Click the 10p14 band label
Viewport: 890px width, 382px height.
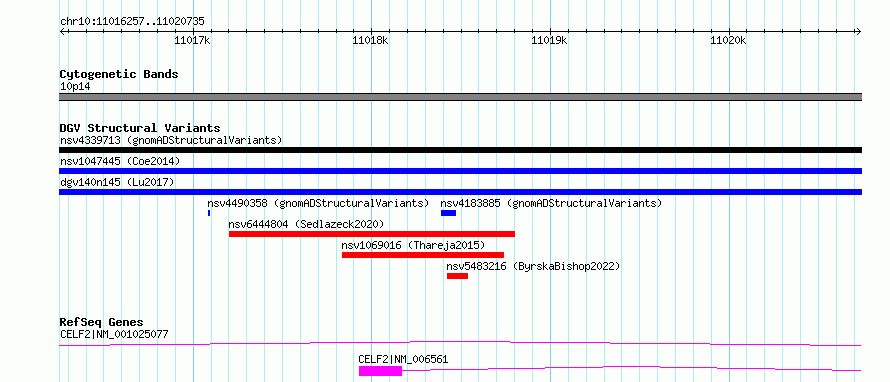click(75, 87)
